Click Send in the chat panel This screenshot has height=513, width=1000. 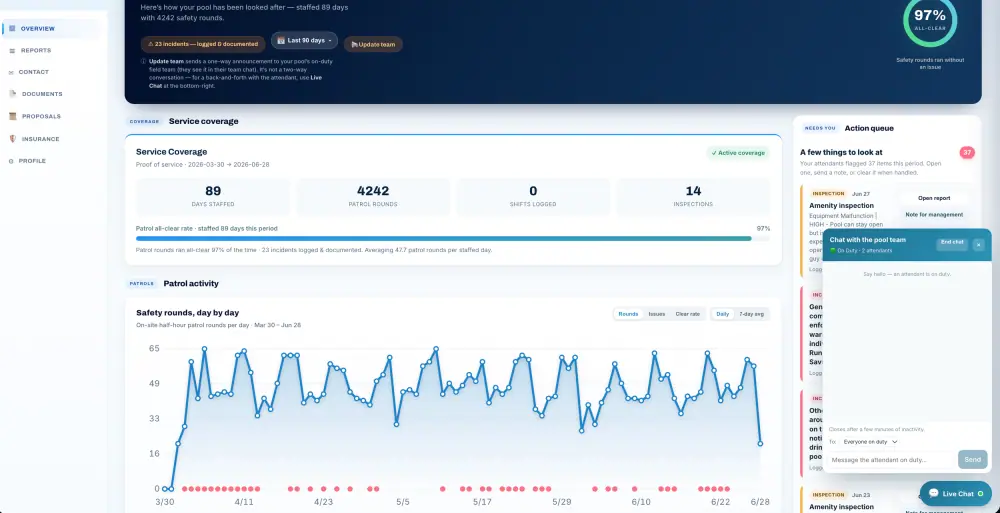(x=972, y=459)
